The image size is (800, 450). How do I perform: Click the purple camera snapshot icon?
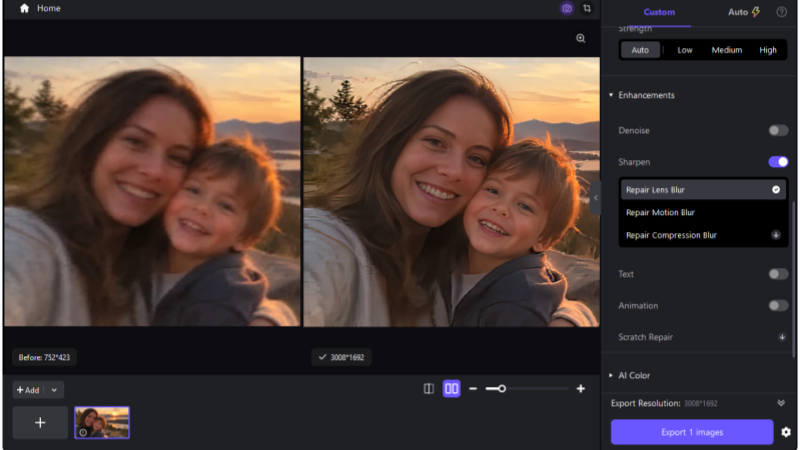pyautogui.click(x=566, y=8)
